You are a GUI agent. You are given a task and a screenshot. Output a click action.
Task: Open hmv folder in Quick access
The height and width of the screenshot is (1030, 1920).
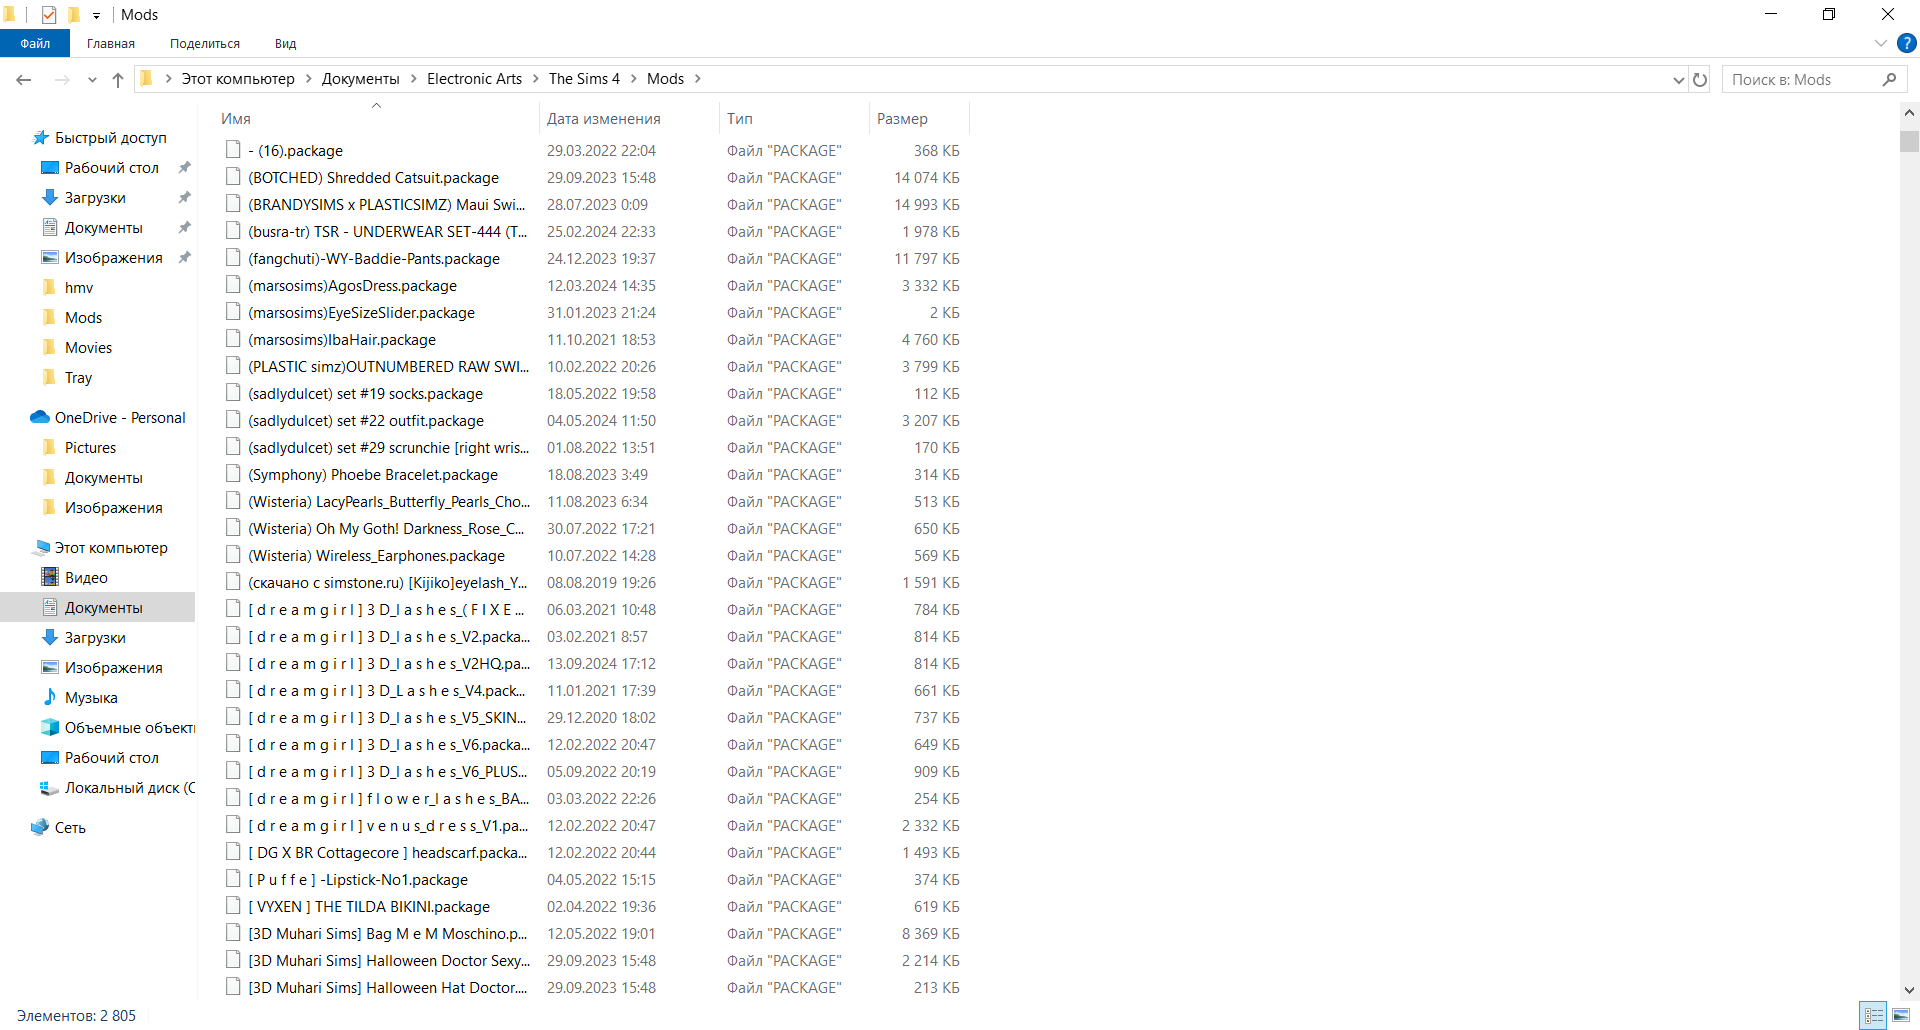(x=67, y=288)
